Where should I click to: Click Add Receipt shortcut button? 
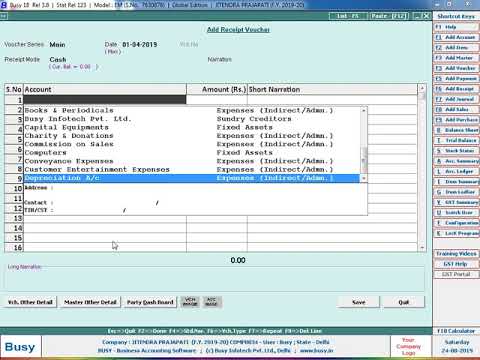click(456, 89)
